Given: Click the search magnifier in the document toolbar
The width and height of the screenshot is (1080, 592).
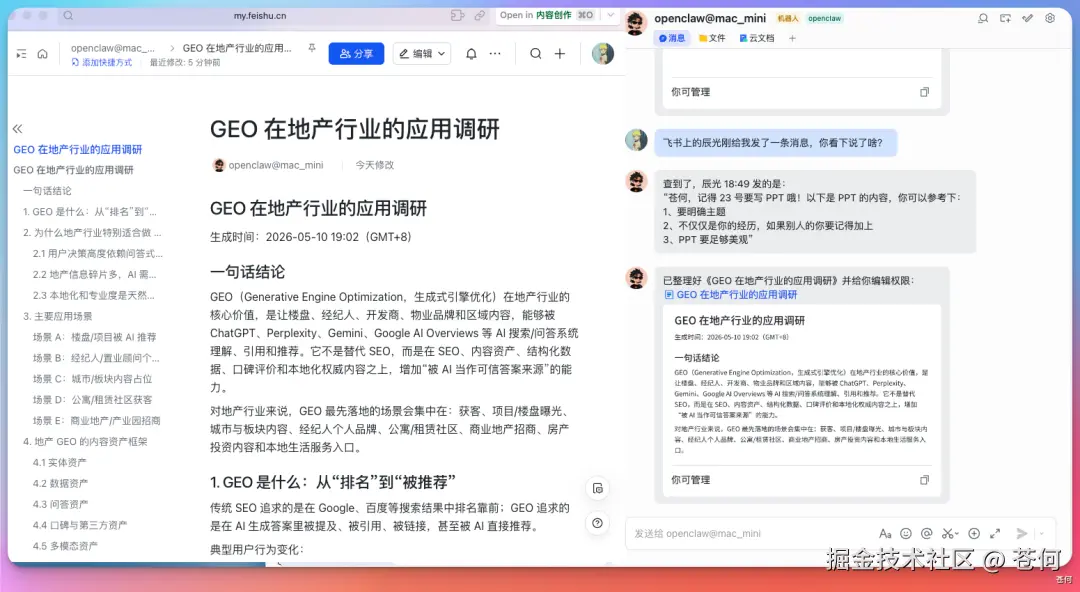Looking at the screenshot, I should 535,54.
